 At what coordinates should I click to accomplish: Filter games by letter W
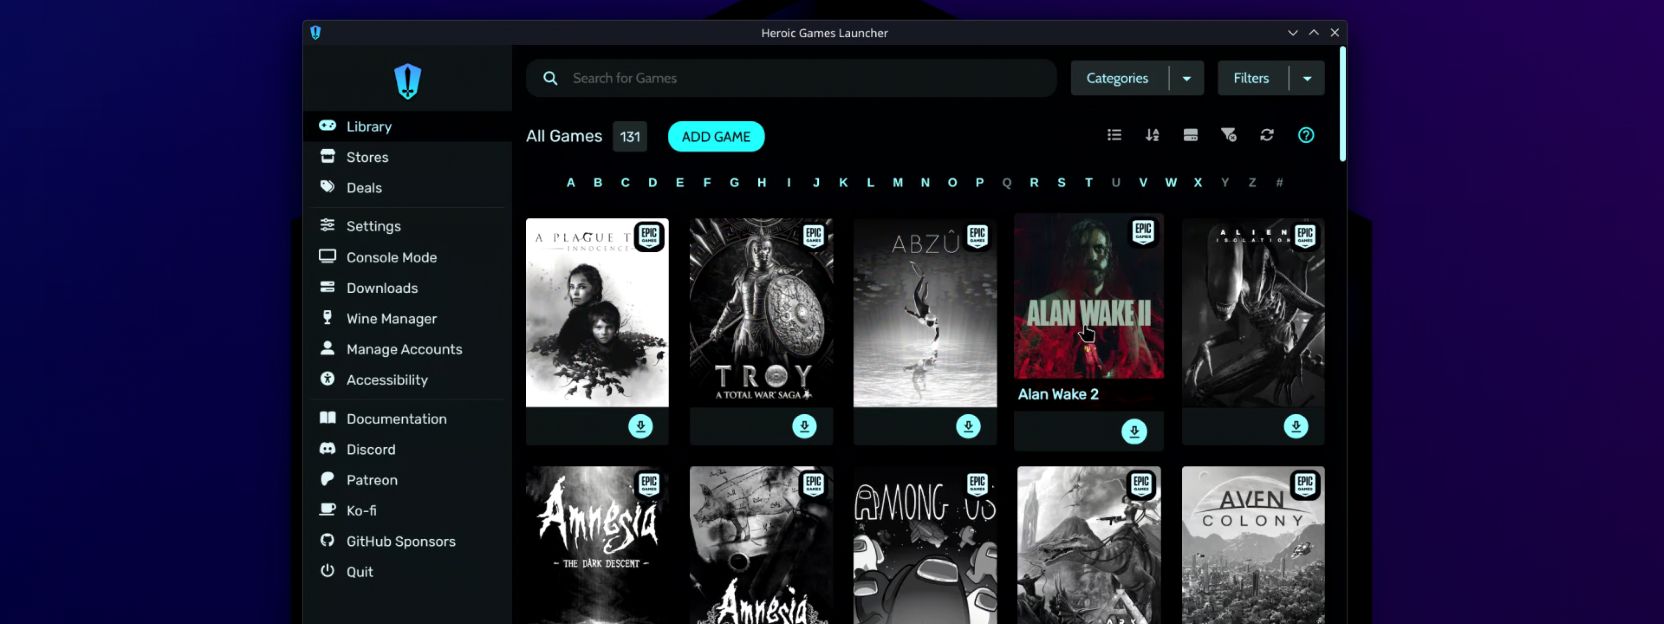point(1171,182)
